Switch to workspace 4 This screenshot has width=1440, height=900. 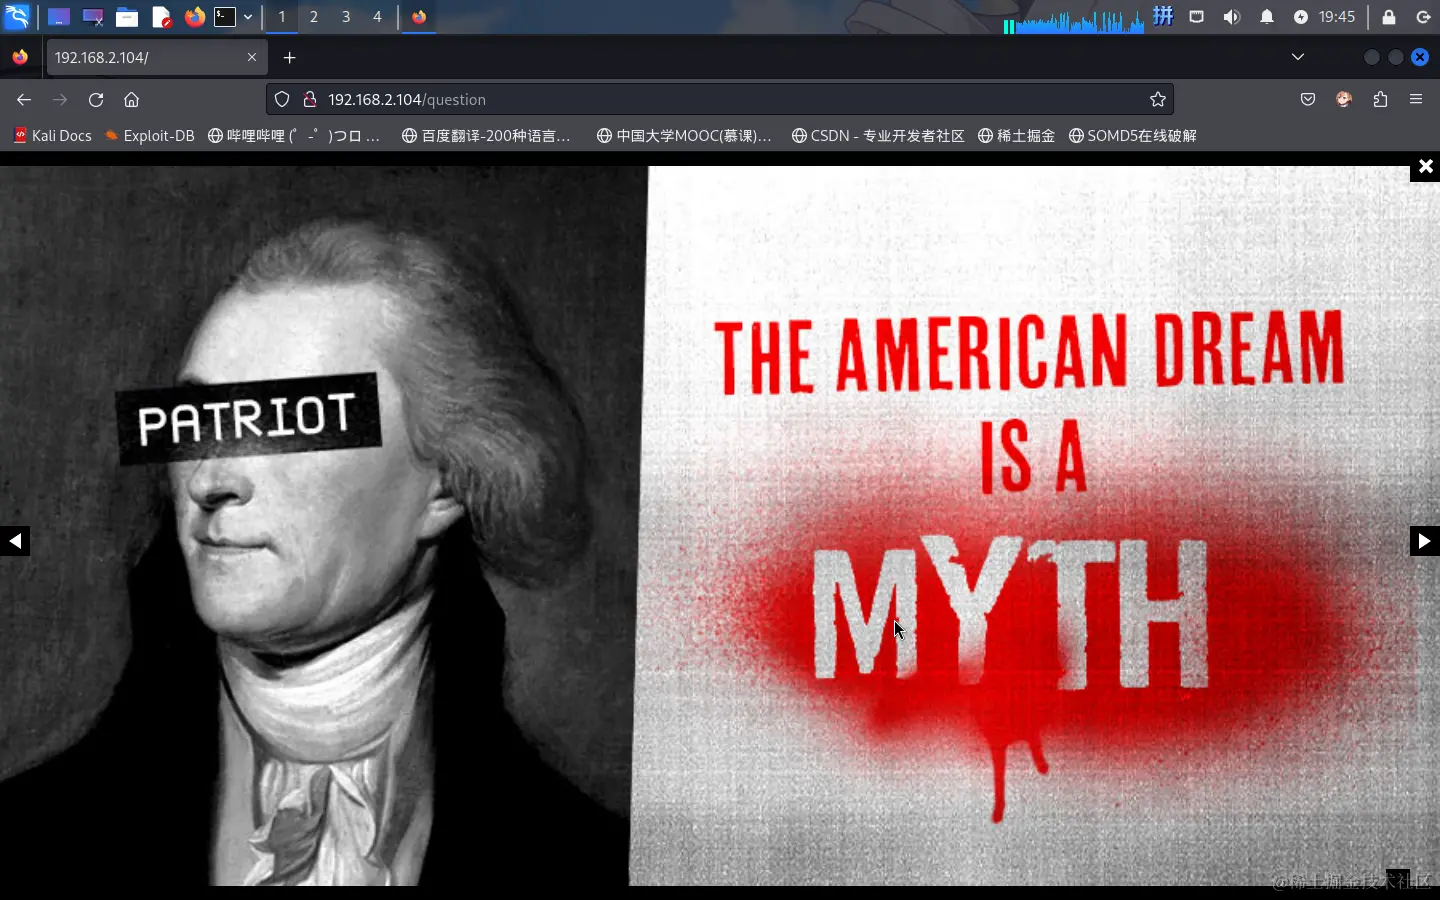(377, 17)
